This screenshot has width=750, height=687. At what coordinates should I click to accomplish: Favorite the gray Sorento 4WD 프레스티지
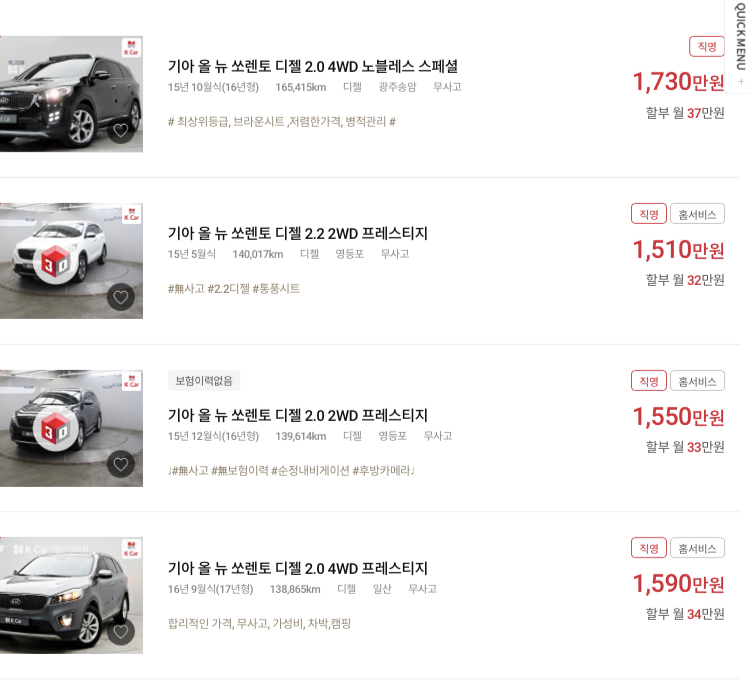pos(121,631)
